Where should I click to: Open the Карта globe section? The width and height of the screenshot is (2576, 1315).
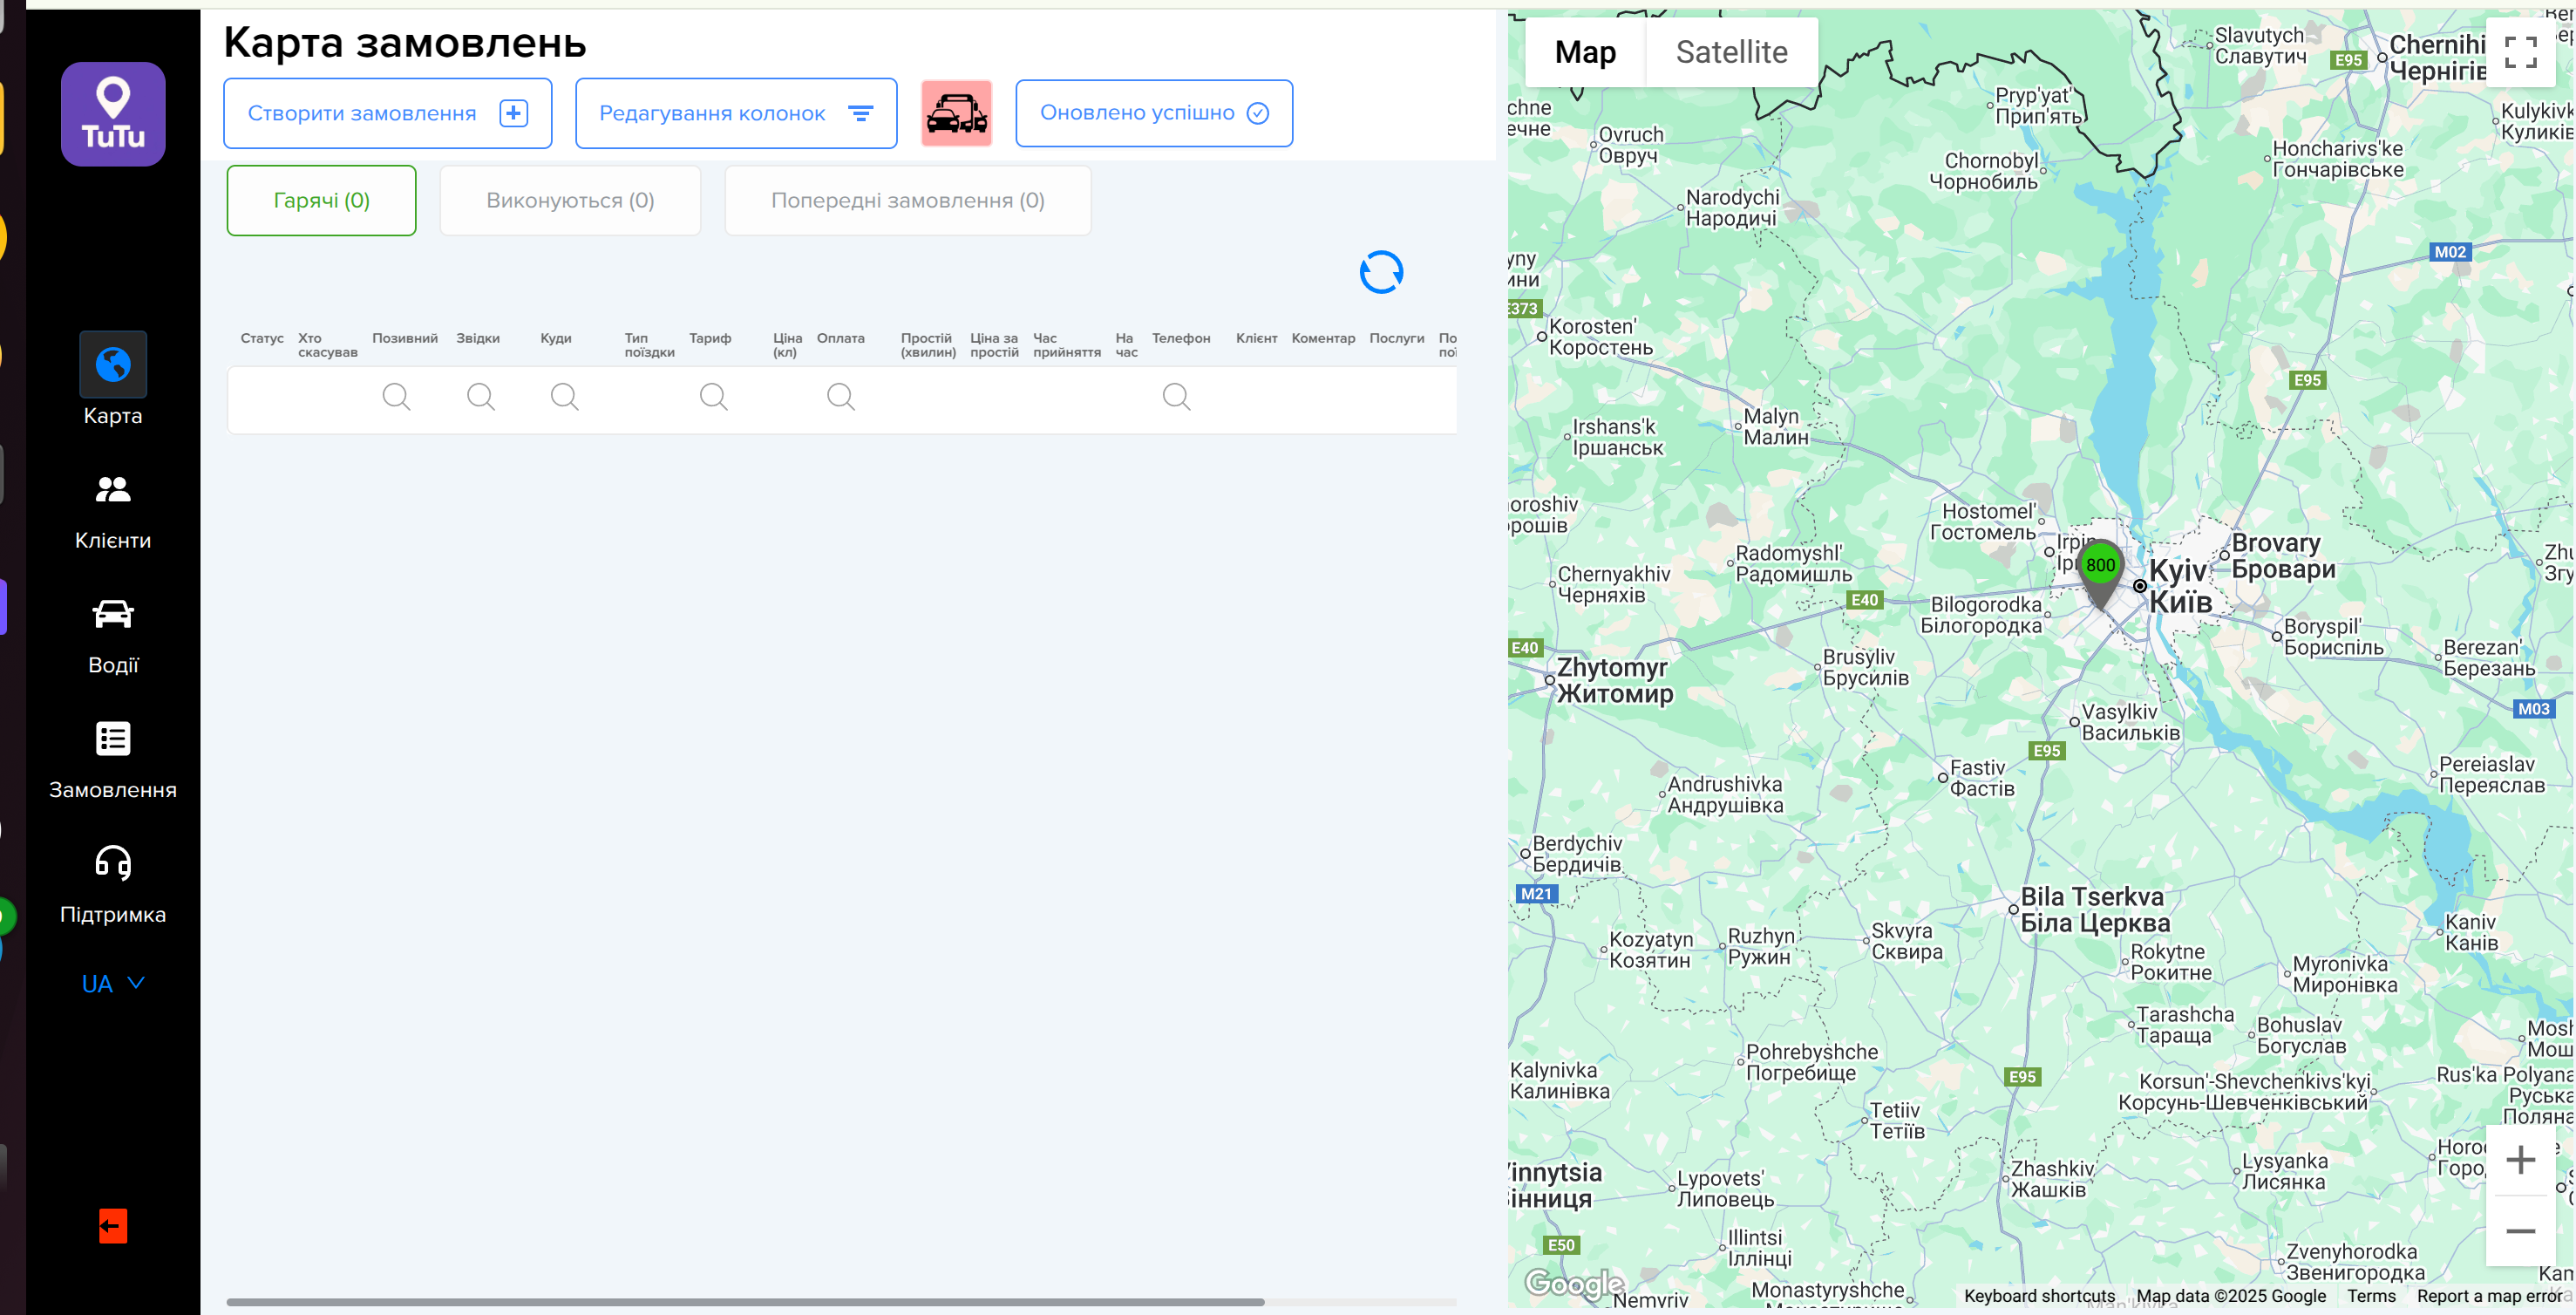coord(113,364)
